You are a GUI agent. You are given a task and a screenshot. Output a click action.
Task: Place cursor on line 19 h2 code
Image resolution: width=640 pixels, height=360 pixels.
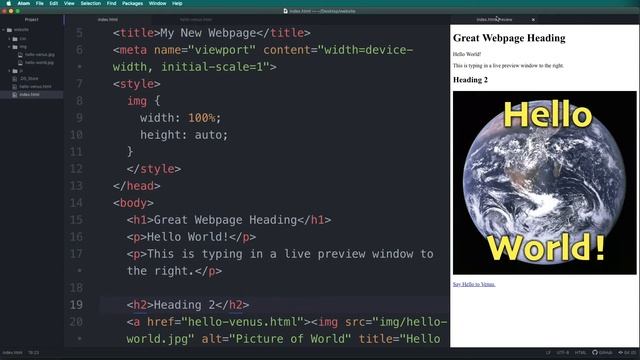click(188, 305)
